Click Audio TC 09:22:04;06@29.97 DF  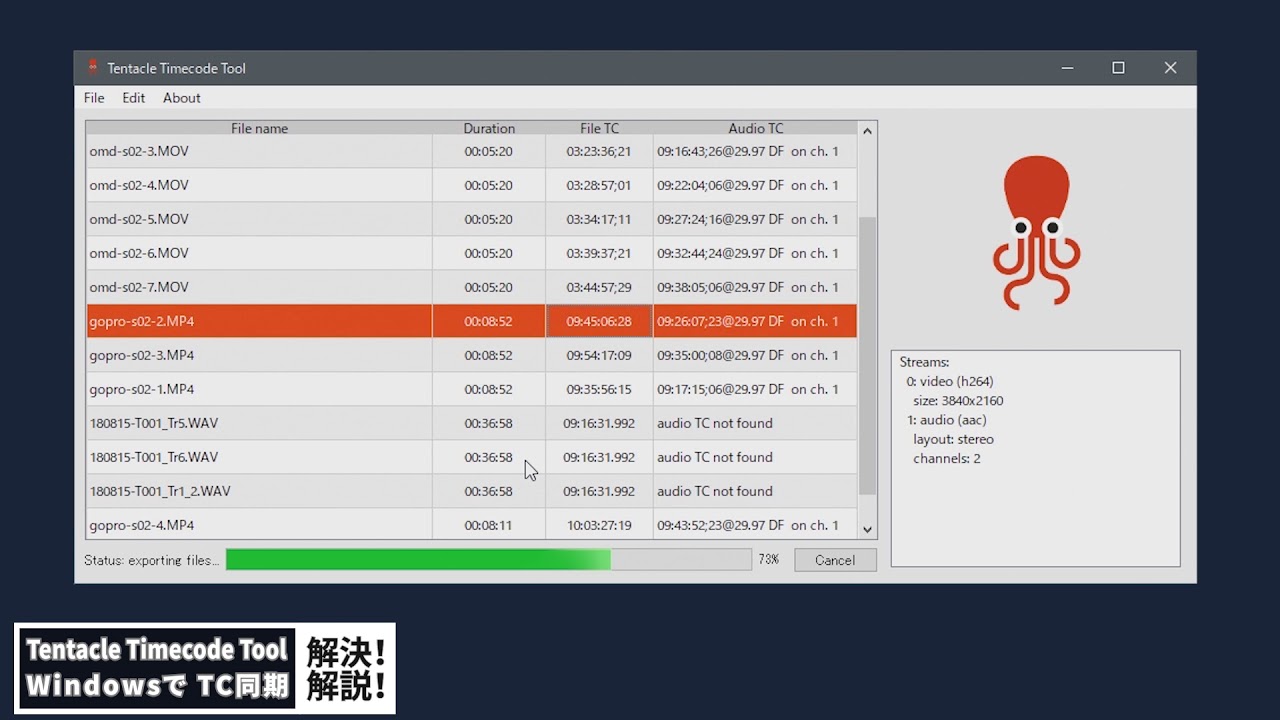pyautogui.click(x=721, y=185)
